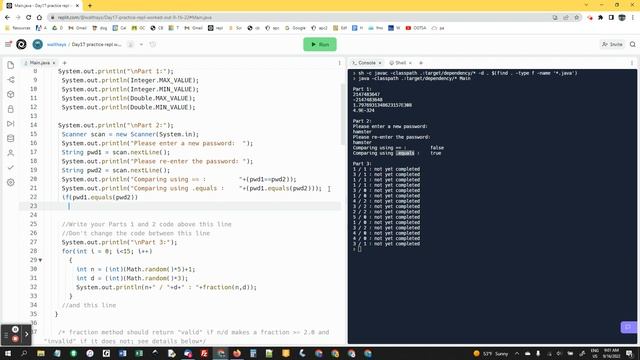Open File Explorer from the taskbar

pos(41,353)
